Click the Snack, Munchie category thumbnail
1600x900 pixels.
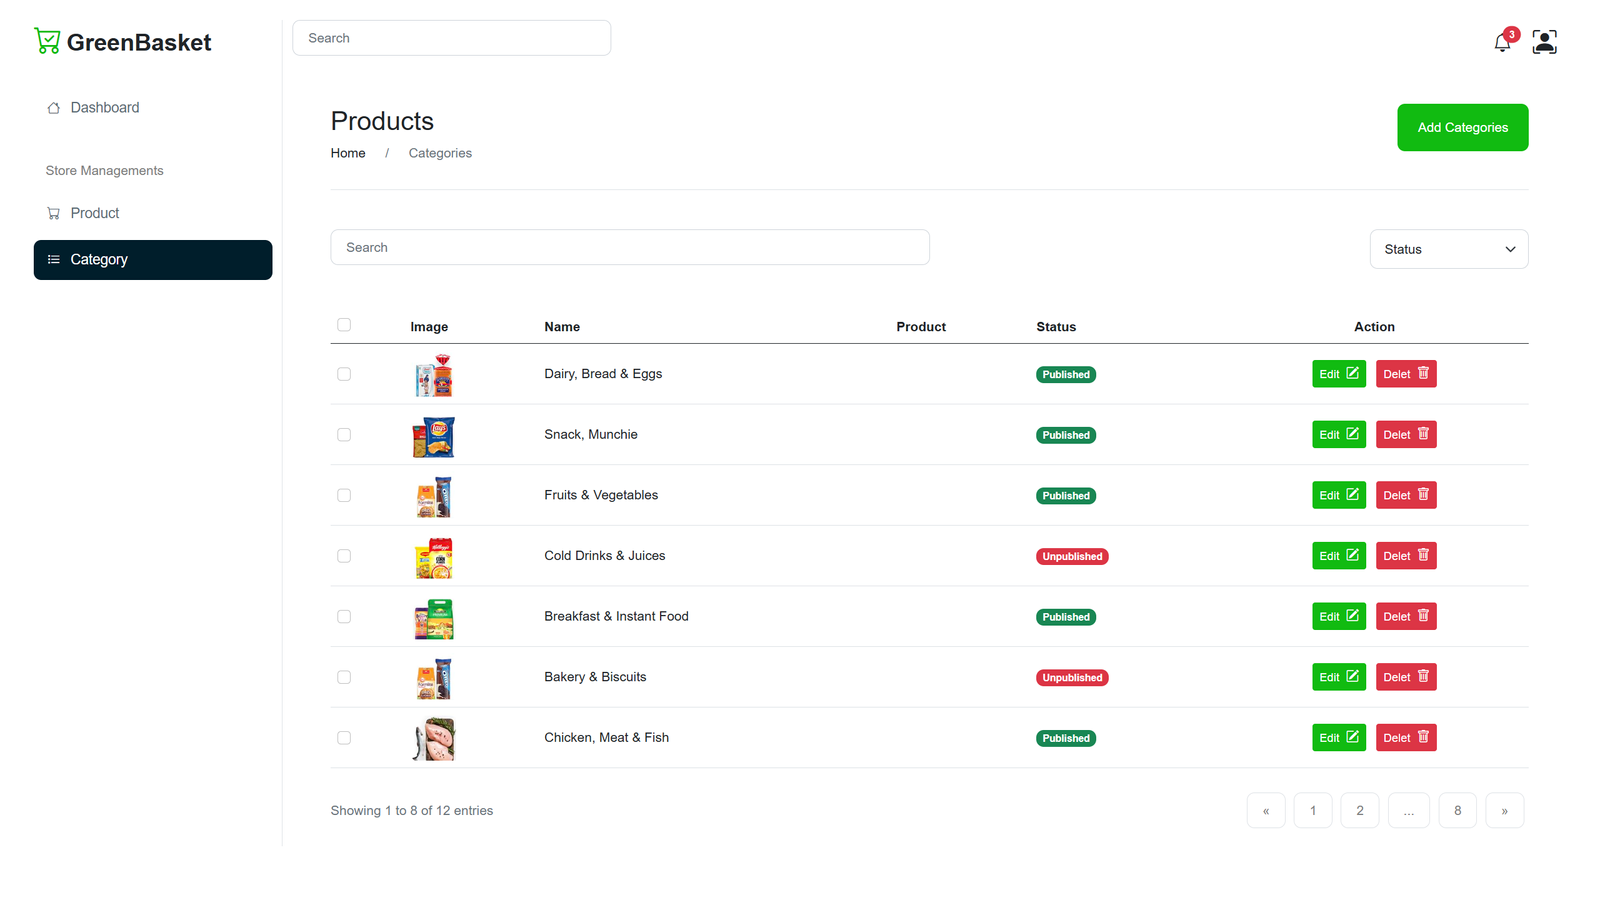click(x=433, y=437)
